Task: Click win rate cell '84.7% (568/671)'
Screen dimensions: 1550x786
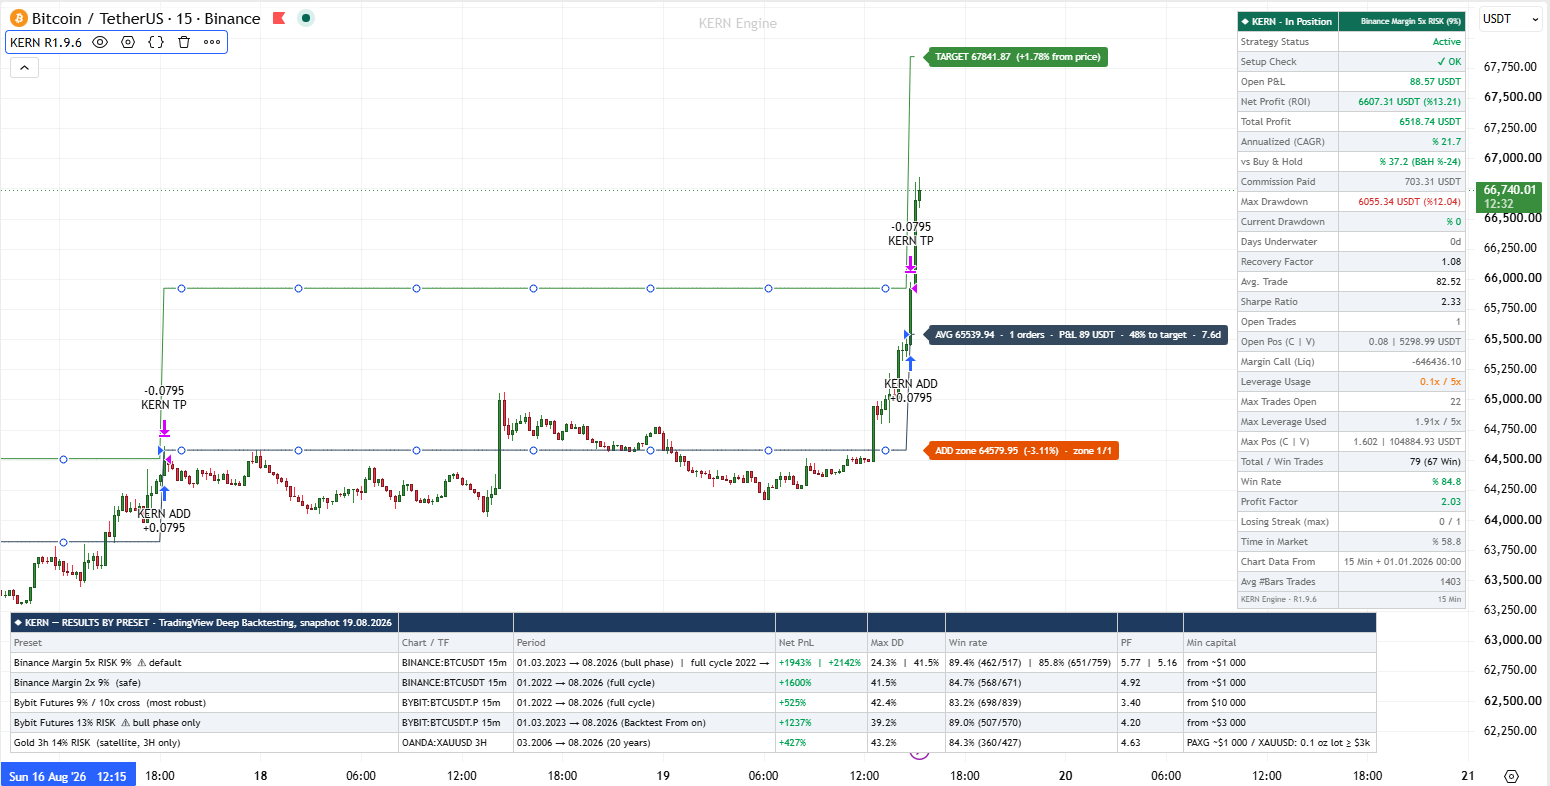Action: click(1030, 683)
